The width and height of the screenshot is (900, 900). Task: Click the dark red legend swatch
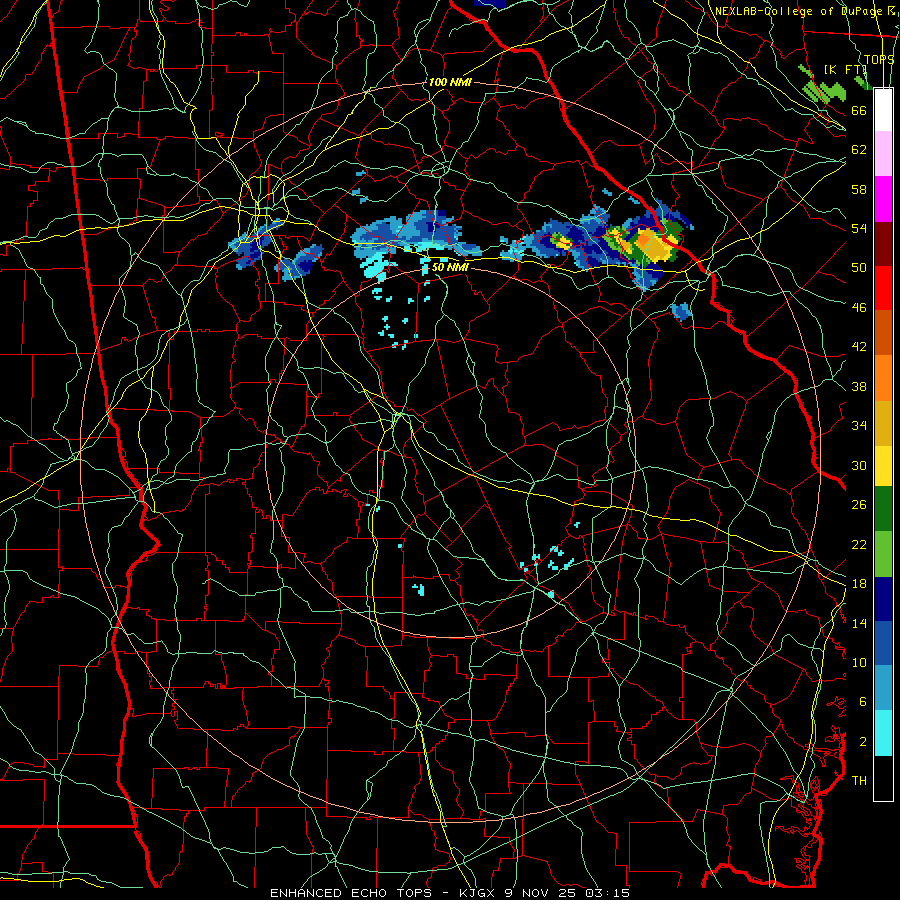(883, 243)
